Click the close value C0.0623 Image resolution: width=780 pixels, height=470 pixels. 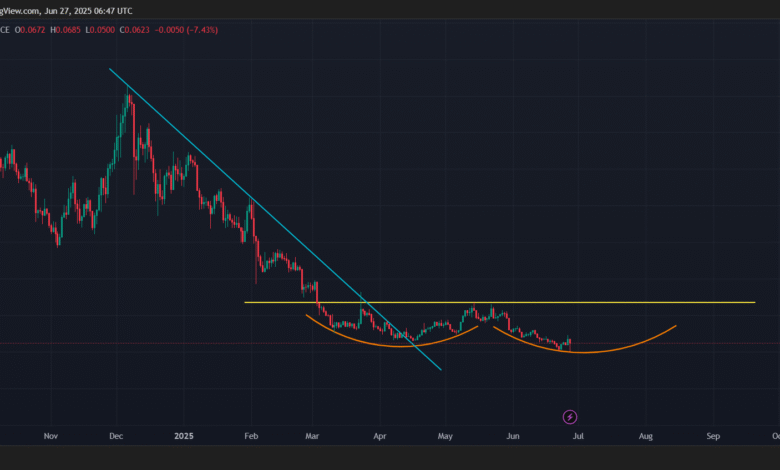point(134,30)
